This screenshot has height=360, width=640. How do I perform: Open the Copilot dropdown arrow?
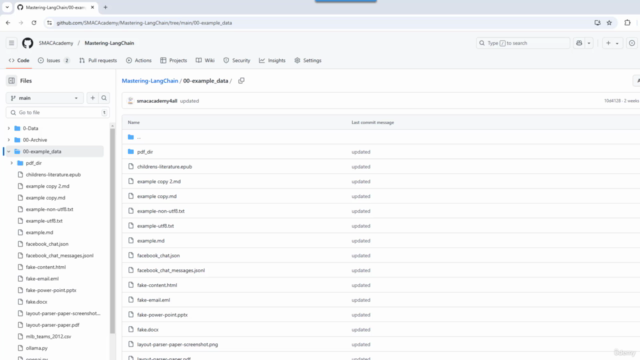(x=589, y=43)
